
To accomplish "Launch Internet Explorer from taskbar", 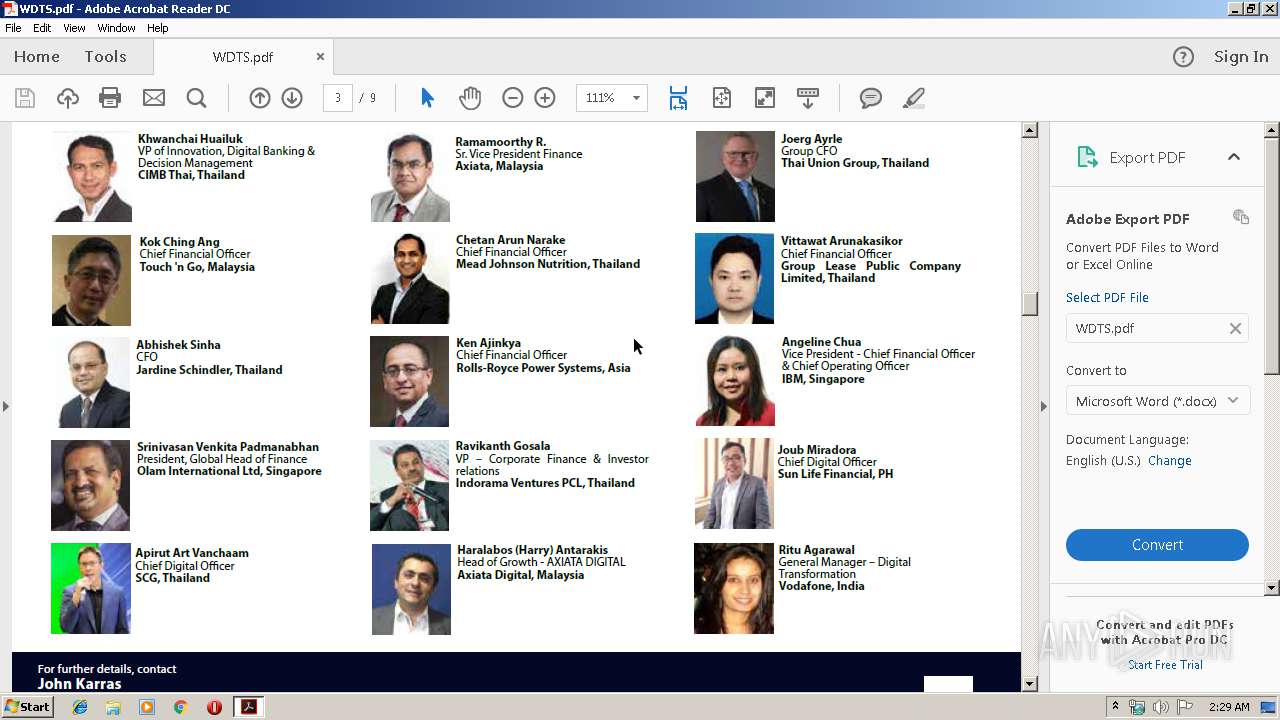I will (x=80, y=707).
